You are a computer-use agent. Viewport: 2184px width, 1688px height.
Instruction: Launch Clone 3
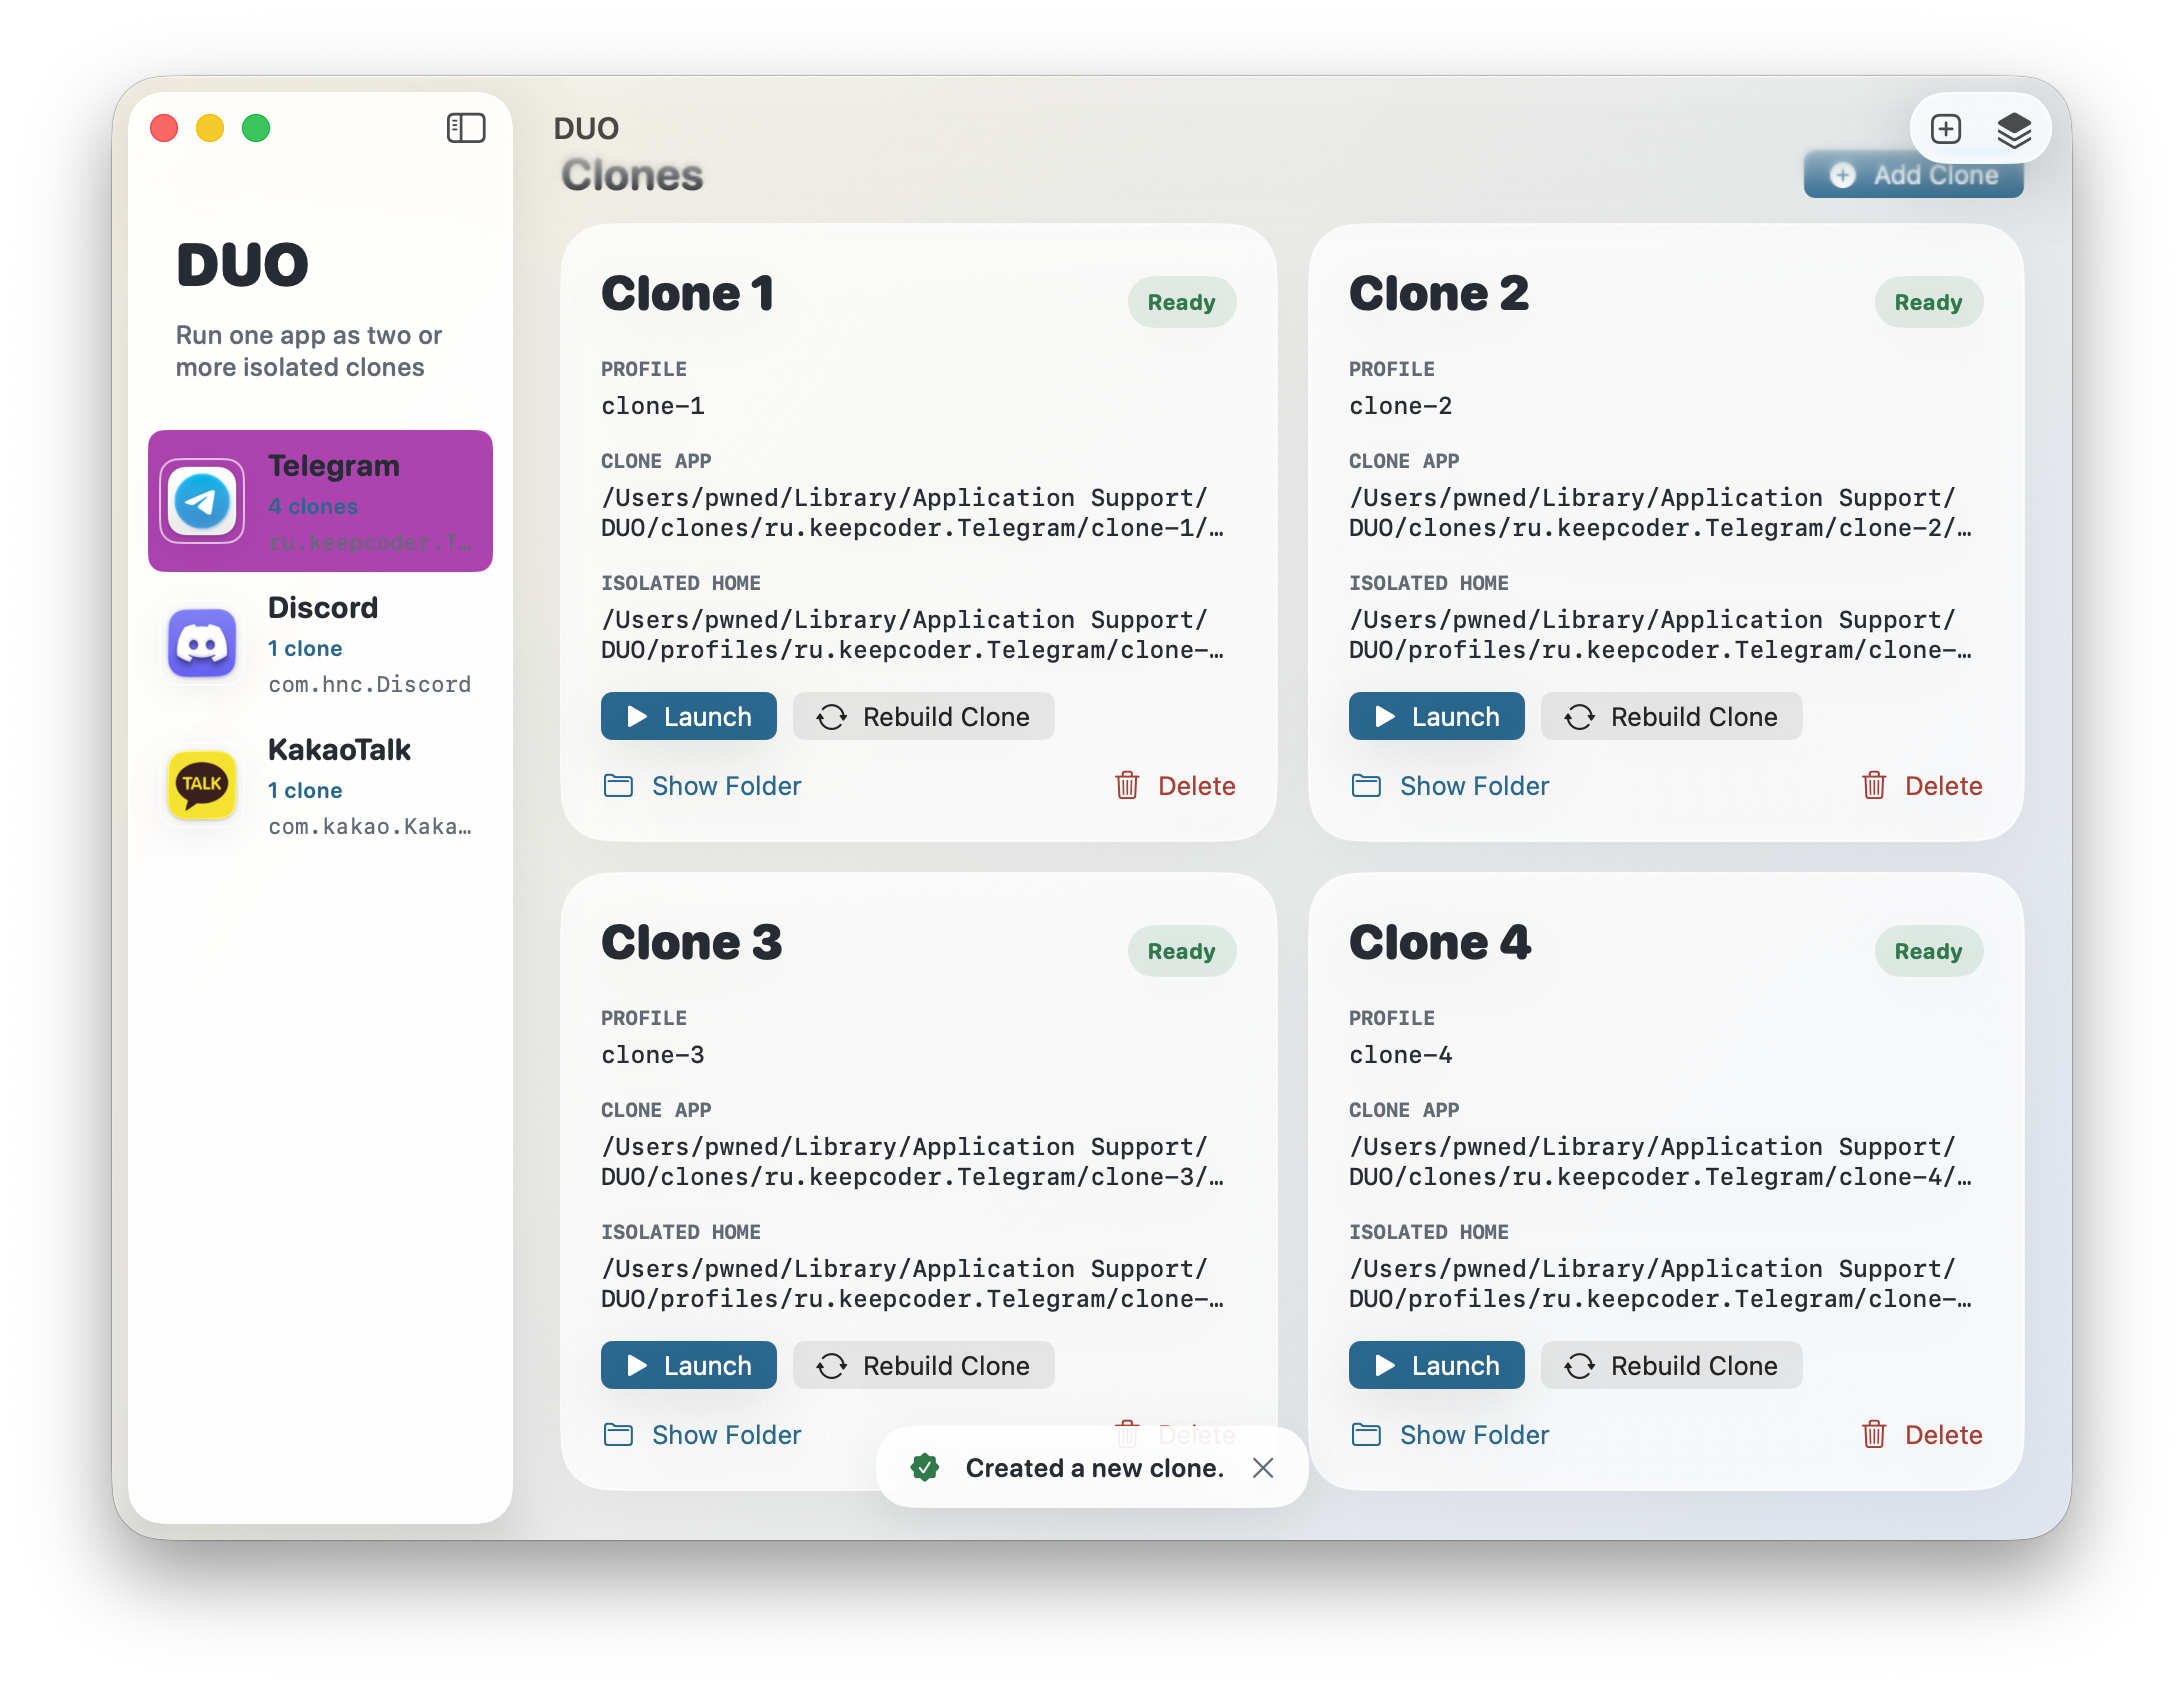[x=688, y=1365]
